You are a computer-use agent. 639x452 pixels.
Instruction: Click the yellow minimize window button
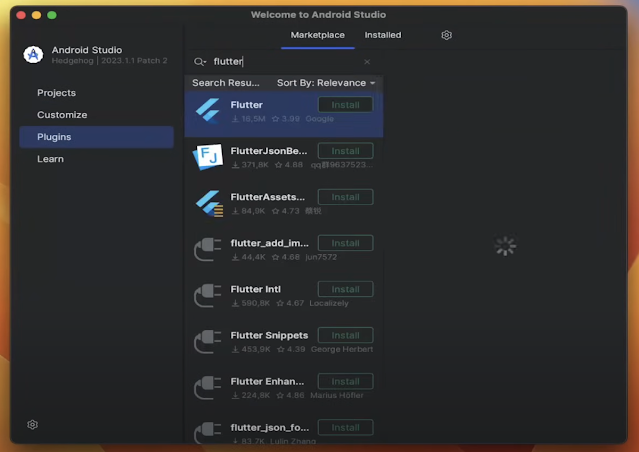coord(36,15)
